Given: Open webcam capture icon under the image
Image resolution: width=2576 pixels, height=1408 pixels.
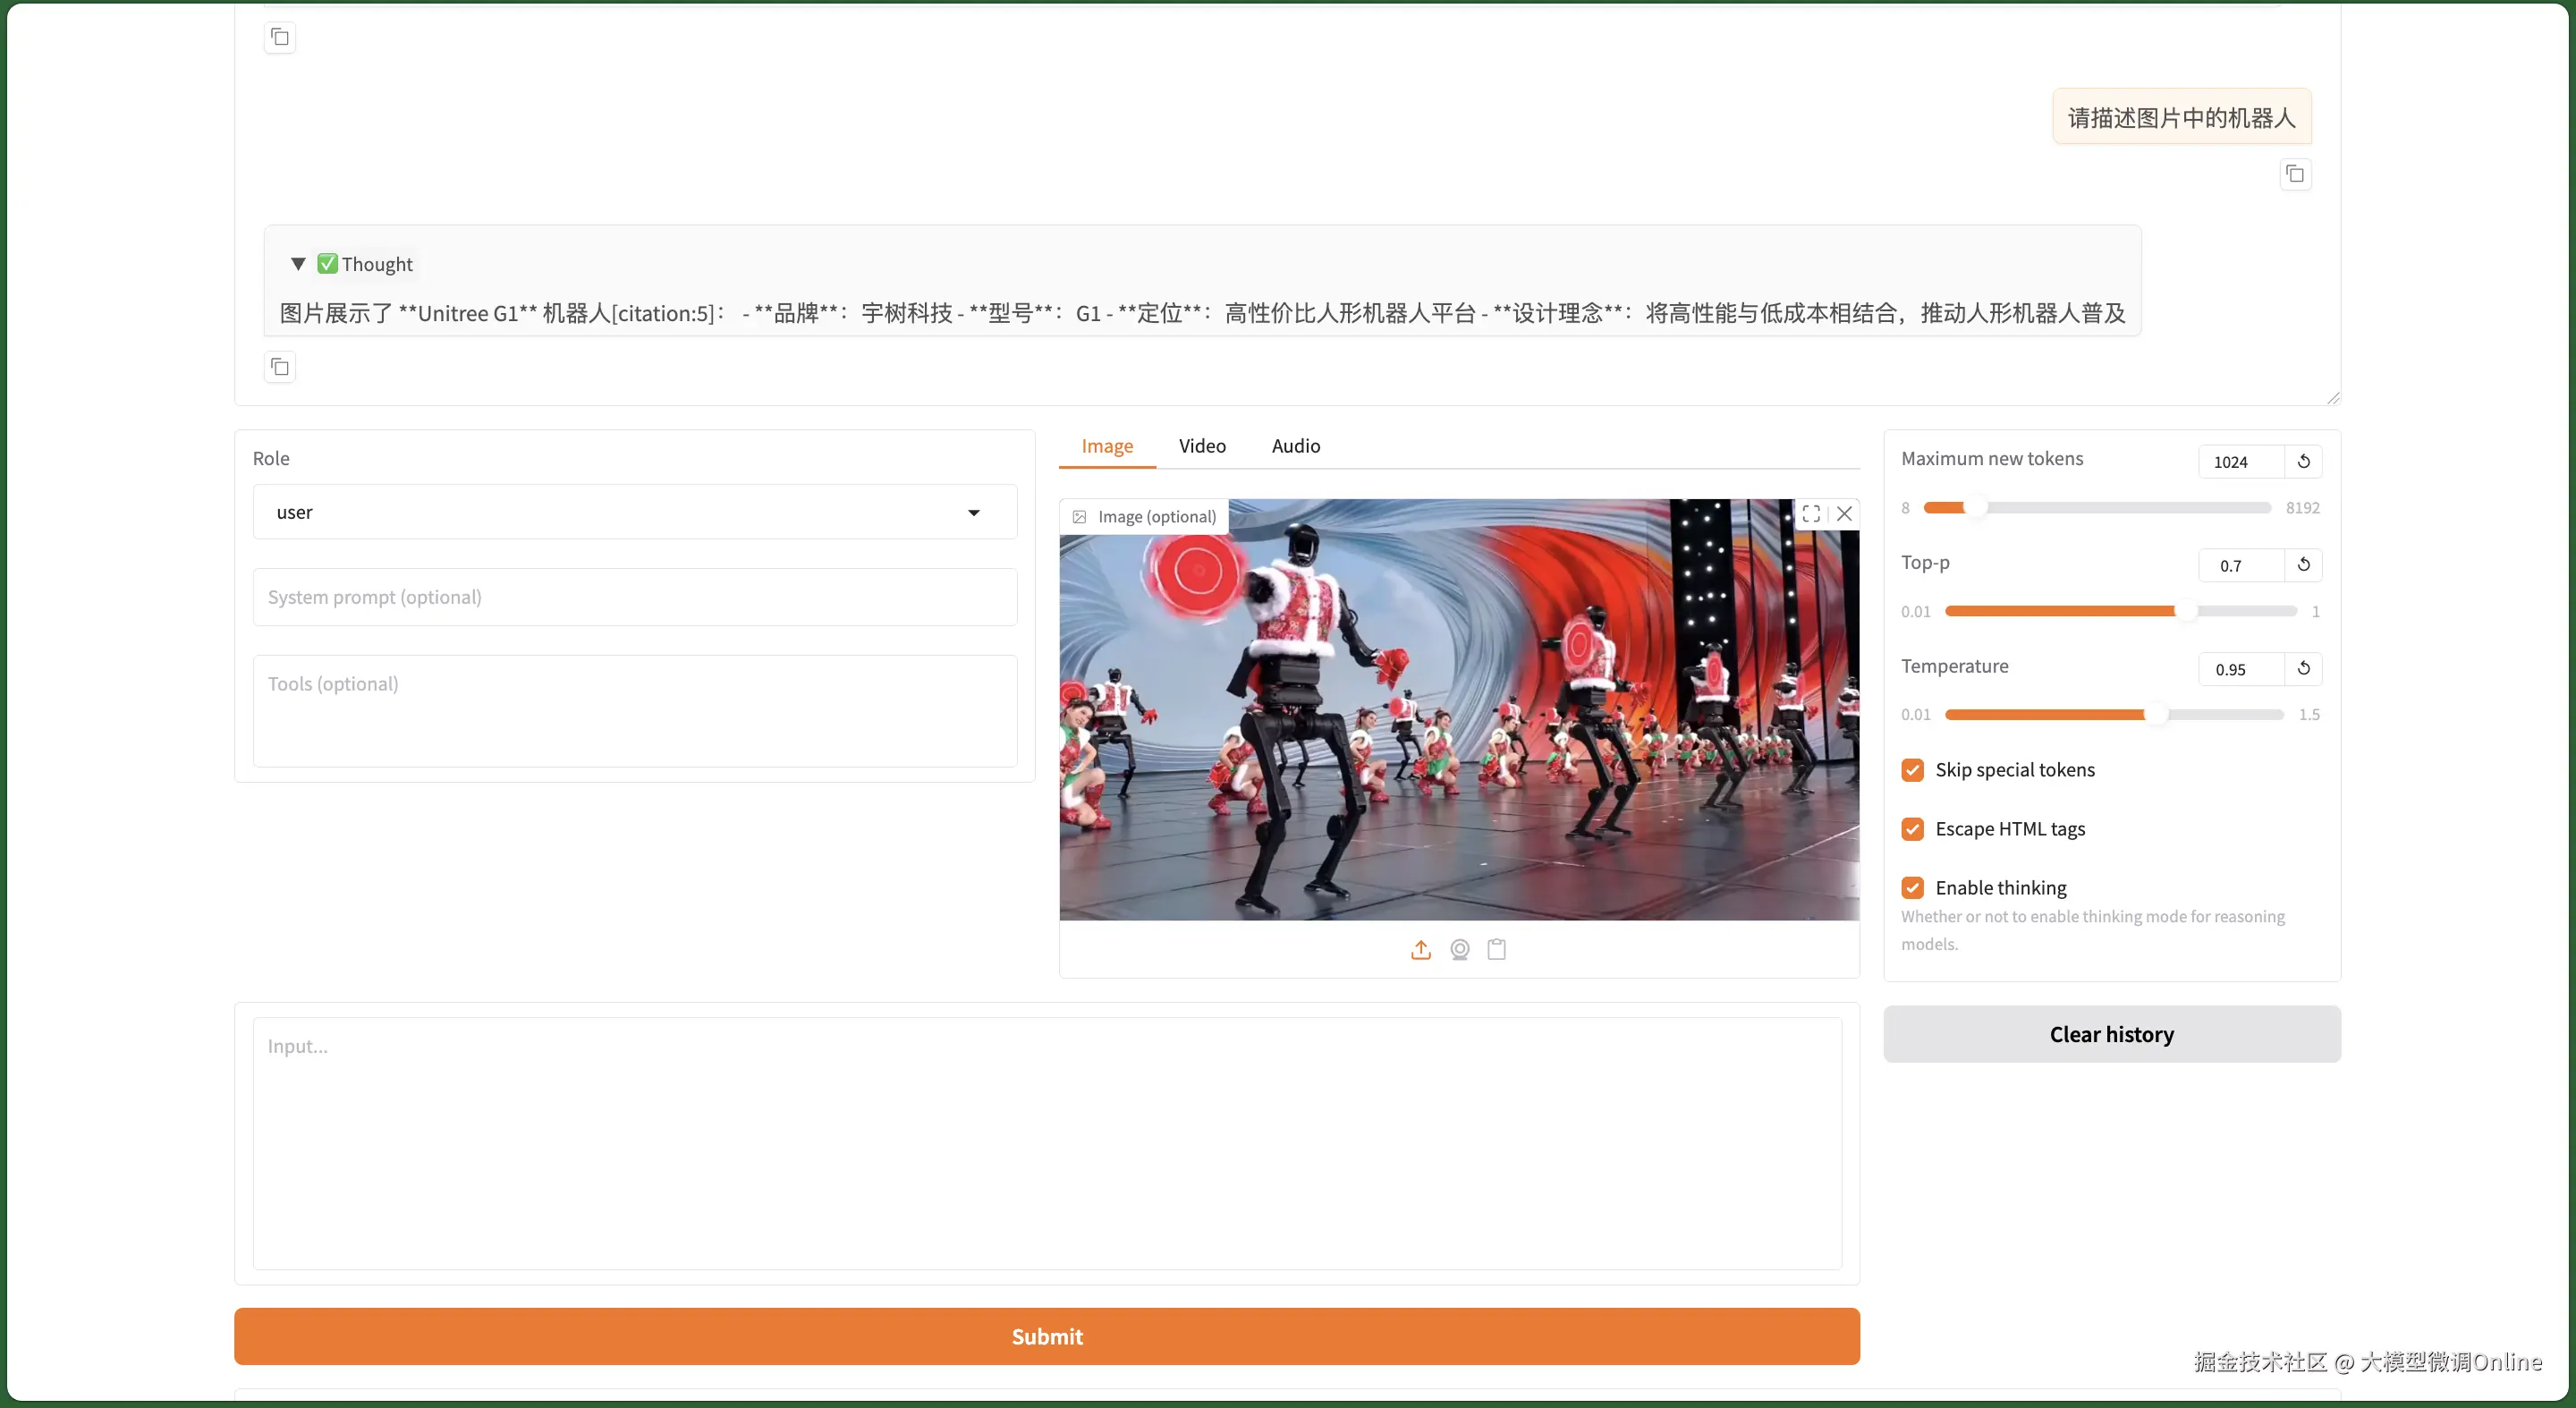Looking at the screenshot, I should coord(1459,949).
